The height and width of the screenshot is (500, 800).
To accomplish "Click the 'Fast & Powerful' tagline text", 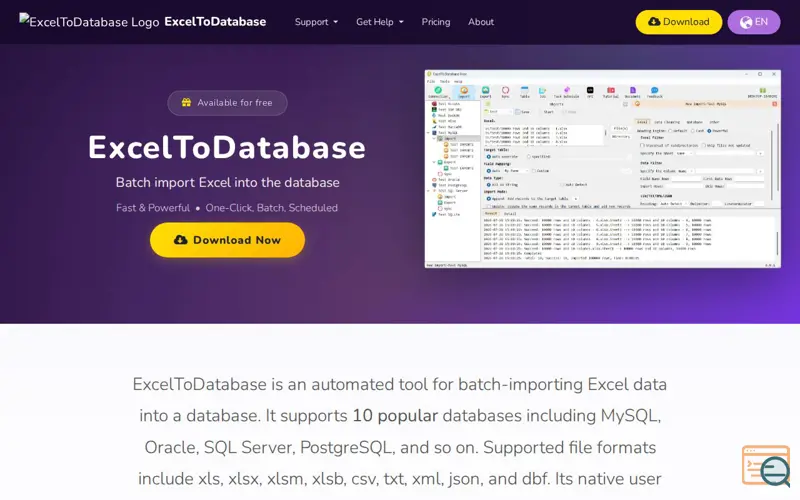I will pyautogui.click(x=153, y=208).
